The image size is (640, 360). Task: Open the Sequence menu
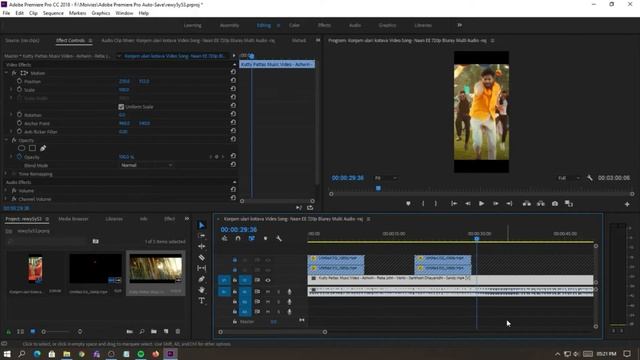pyautogui.click(x=53, y=13)
